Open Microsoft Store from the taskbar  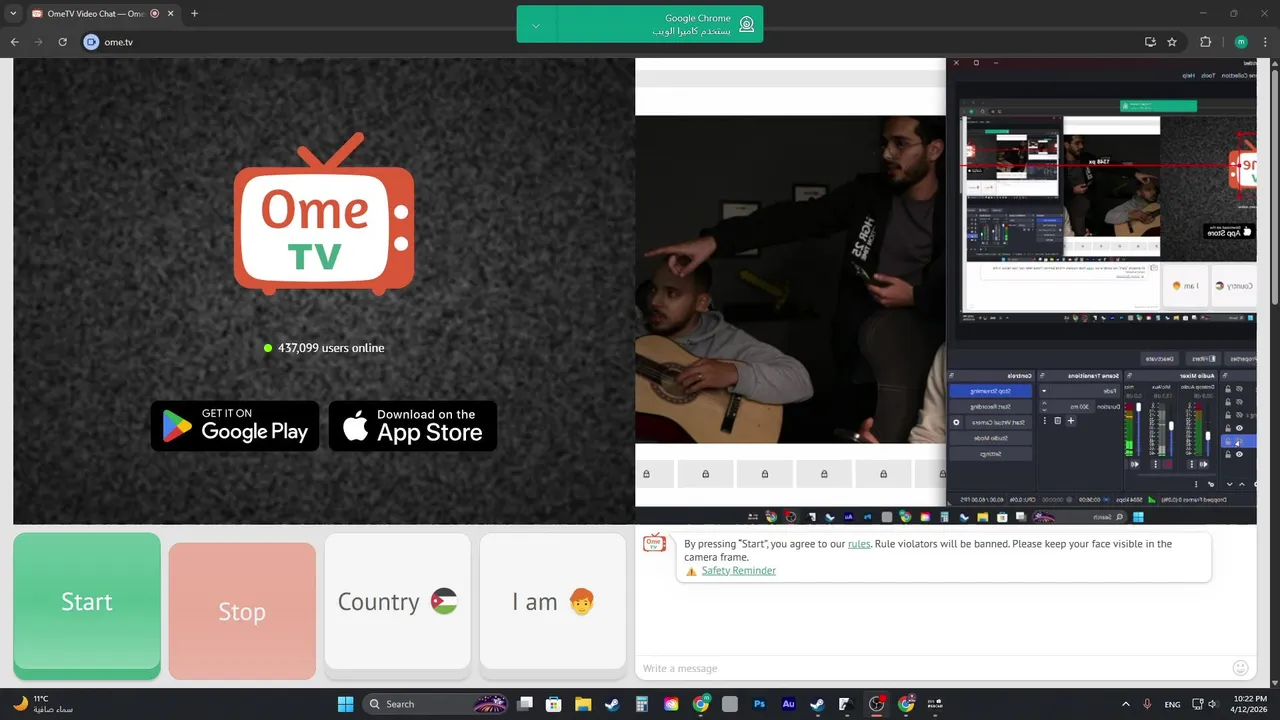coord(553,704)
